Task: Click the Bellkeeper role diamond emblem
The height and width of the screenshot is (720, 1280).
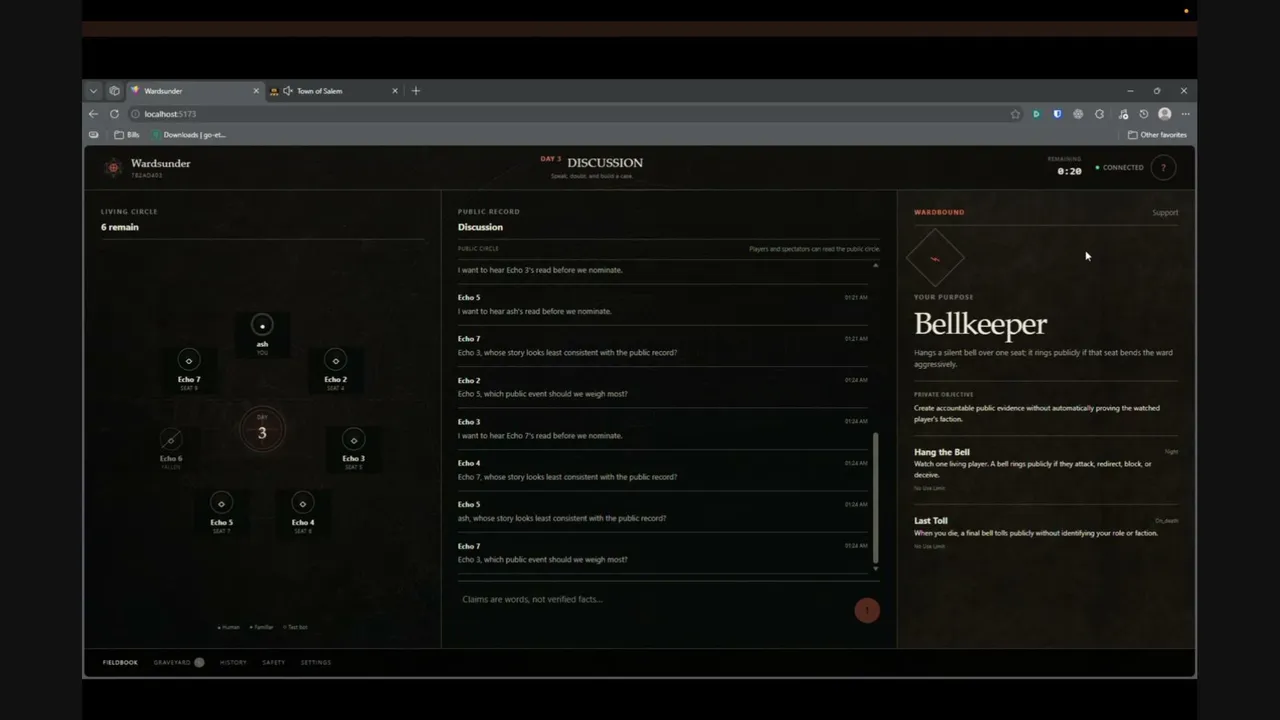Action: (936, 258)
